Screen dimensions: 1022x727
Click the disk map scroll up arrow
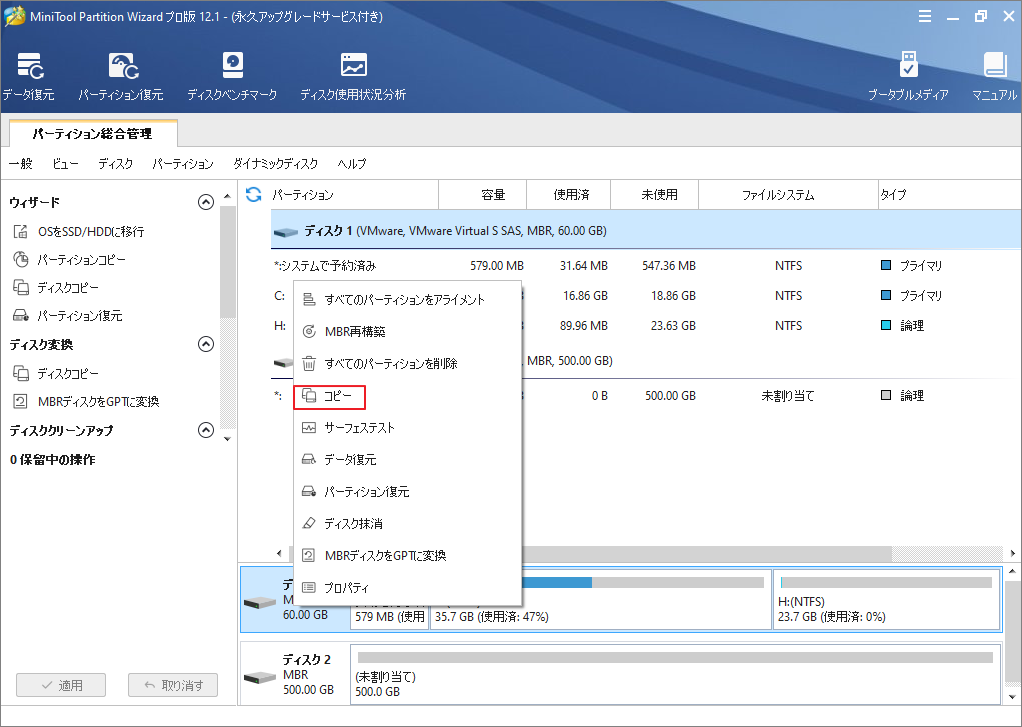(x=1012, y=572)
